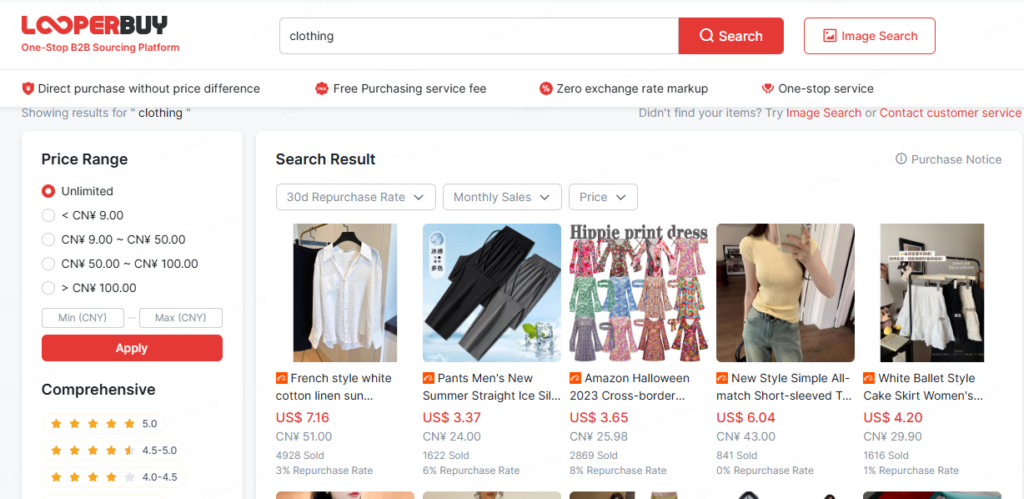The height and width of the screenshot is (499, 1024).
Task: Select the < CN¥ 9.00 price option
Action: 48,216
